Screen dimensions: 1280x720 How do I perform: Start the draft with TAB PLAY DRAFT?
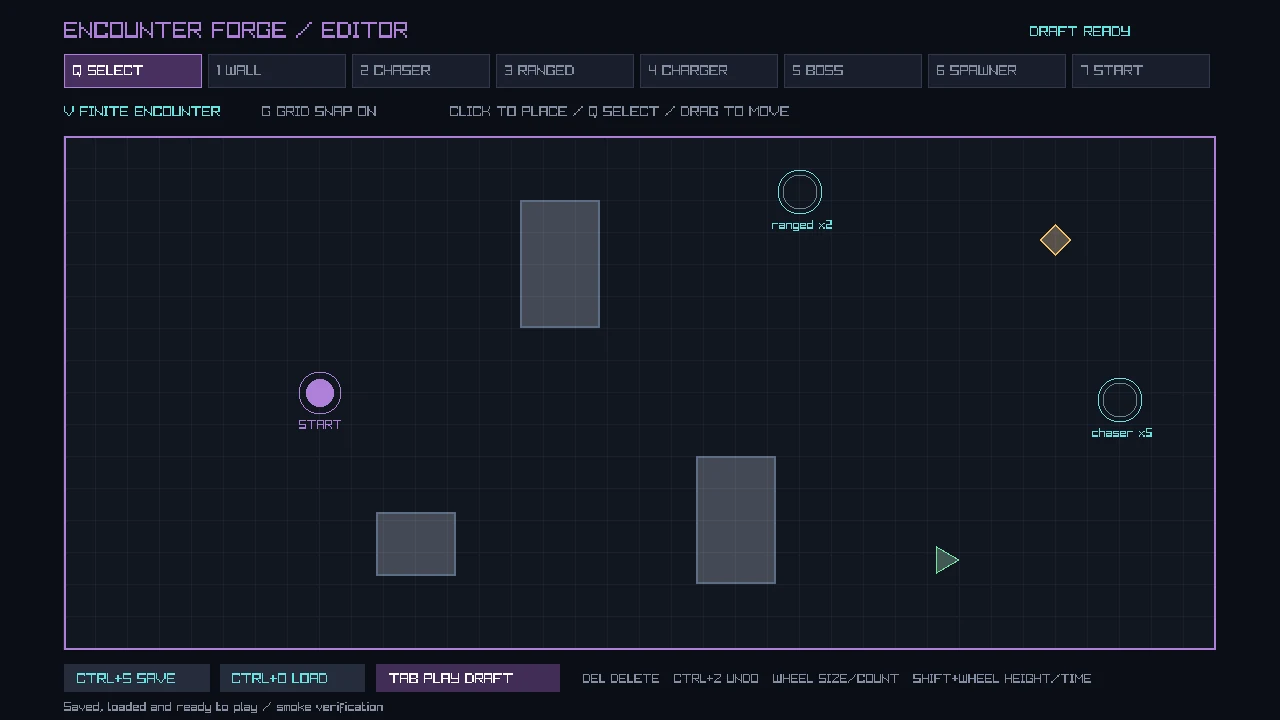[x=468, y=678]
